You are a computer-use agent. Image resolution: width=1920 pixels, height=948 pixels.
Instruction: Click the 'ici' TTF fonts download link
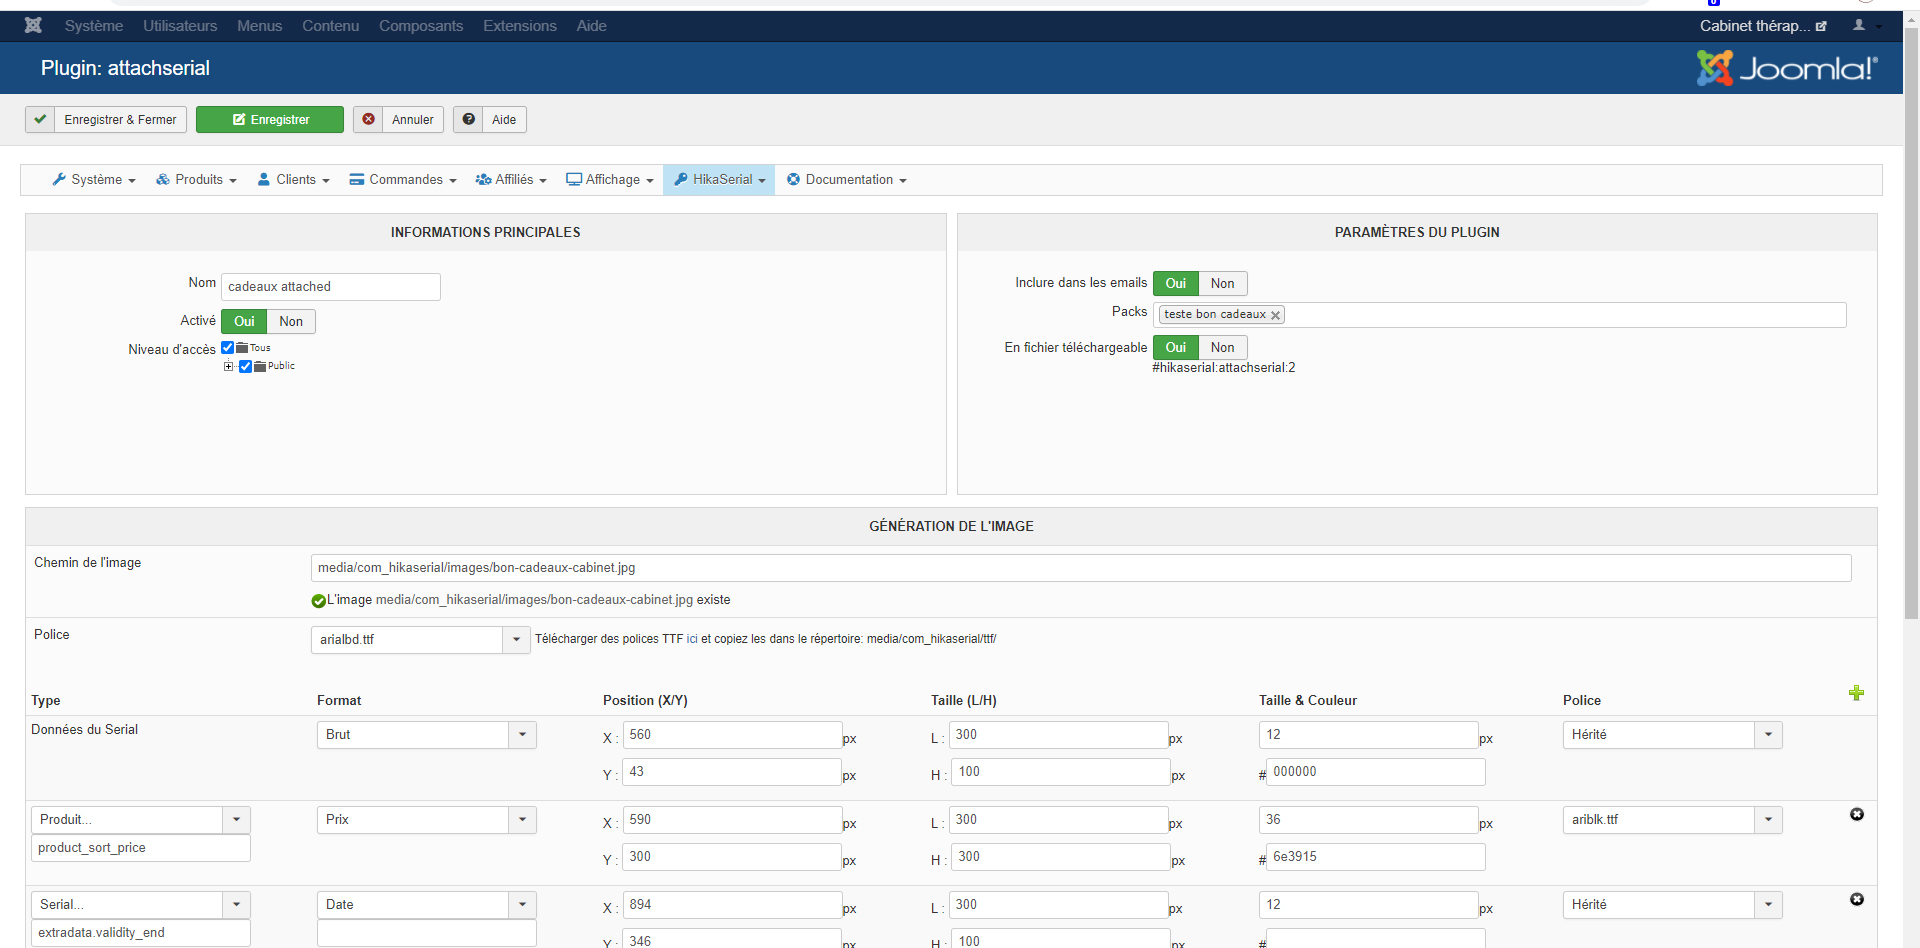click(692, 639)
